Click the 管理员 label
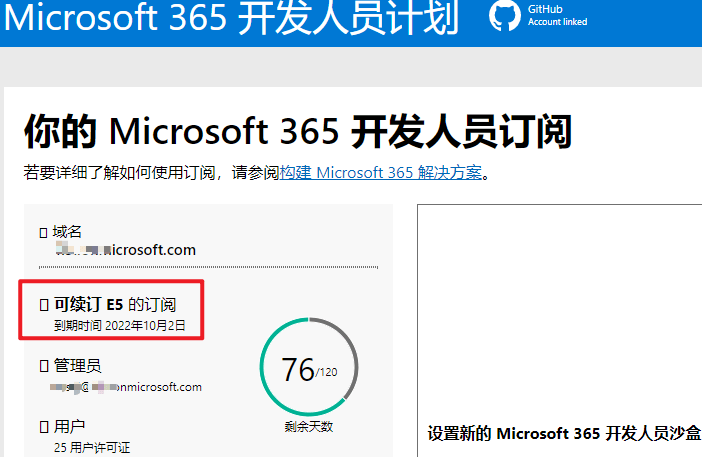Image resolution: width=702 pixels, height=457 pixels. (x=77, y=365)
